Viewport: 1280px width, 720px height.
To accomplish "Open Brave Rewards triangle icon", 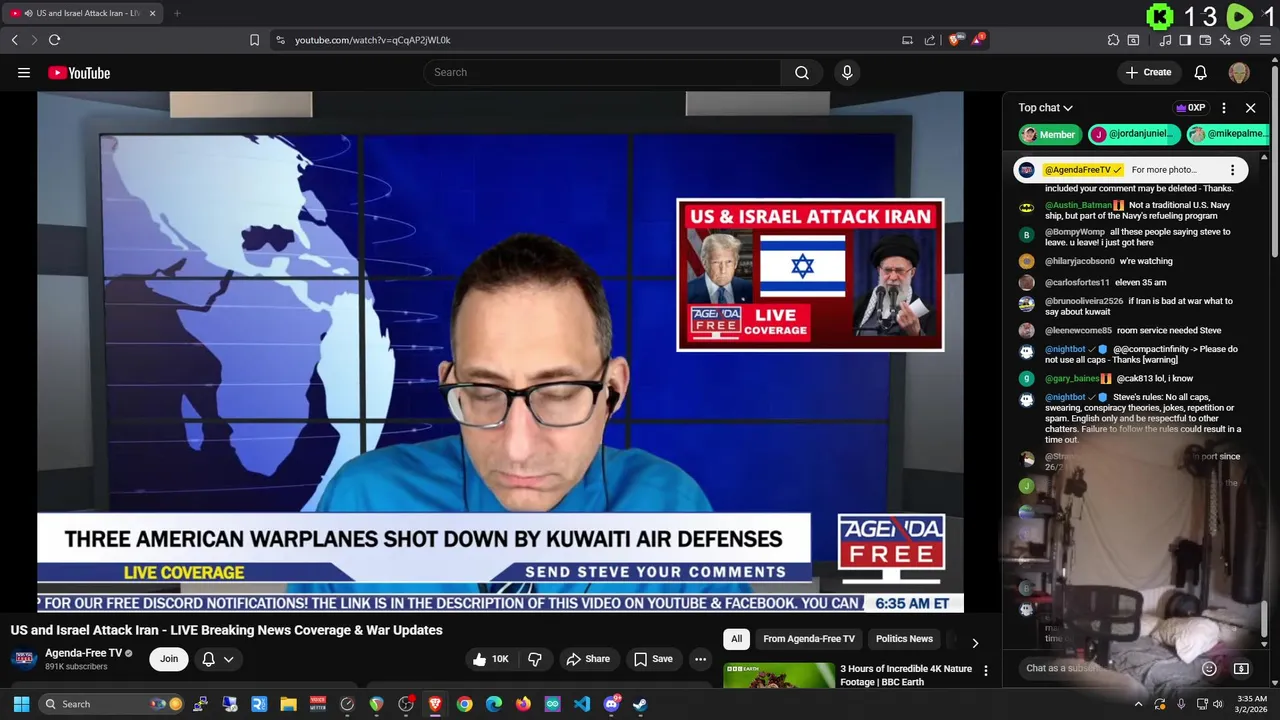I will coord(978,40).
